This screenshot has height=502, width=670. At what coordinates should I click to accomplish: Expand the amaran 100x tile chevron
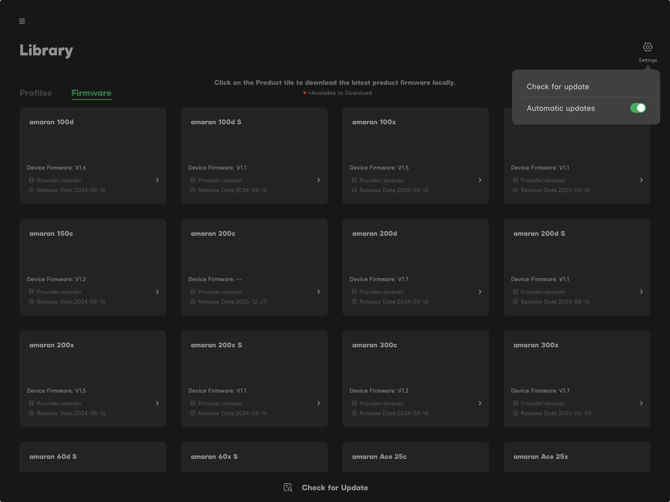(480, 180)
